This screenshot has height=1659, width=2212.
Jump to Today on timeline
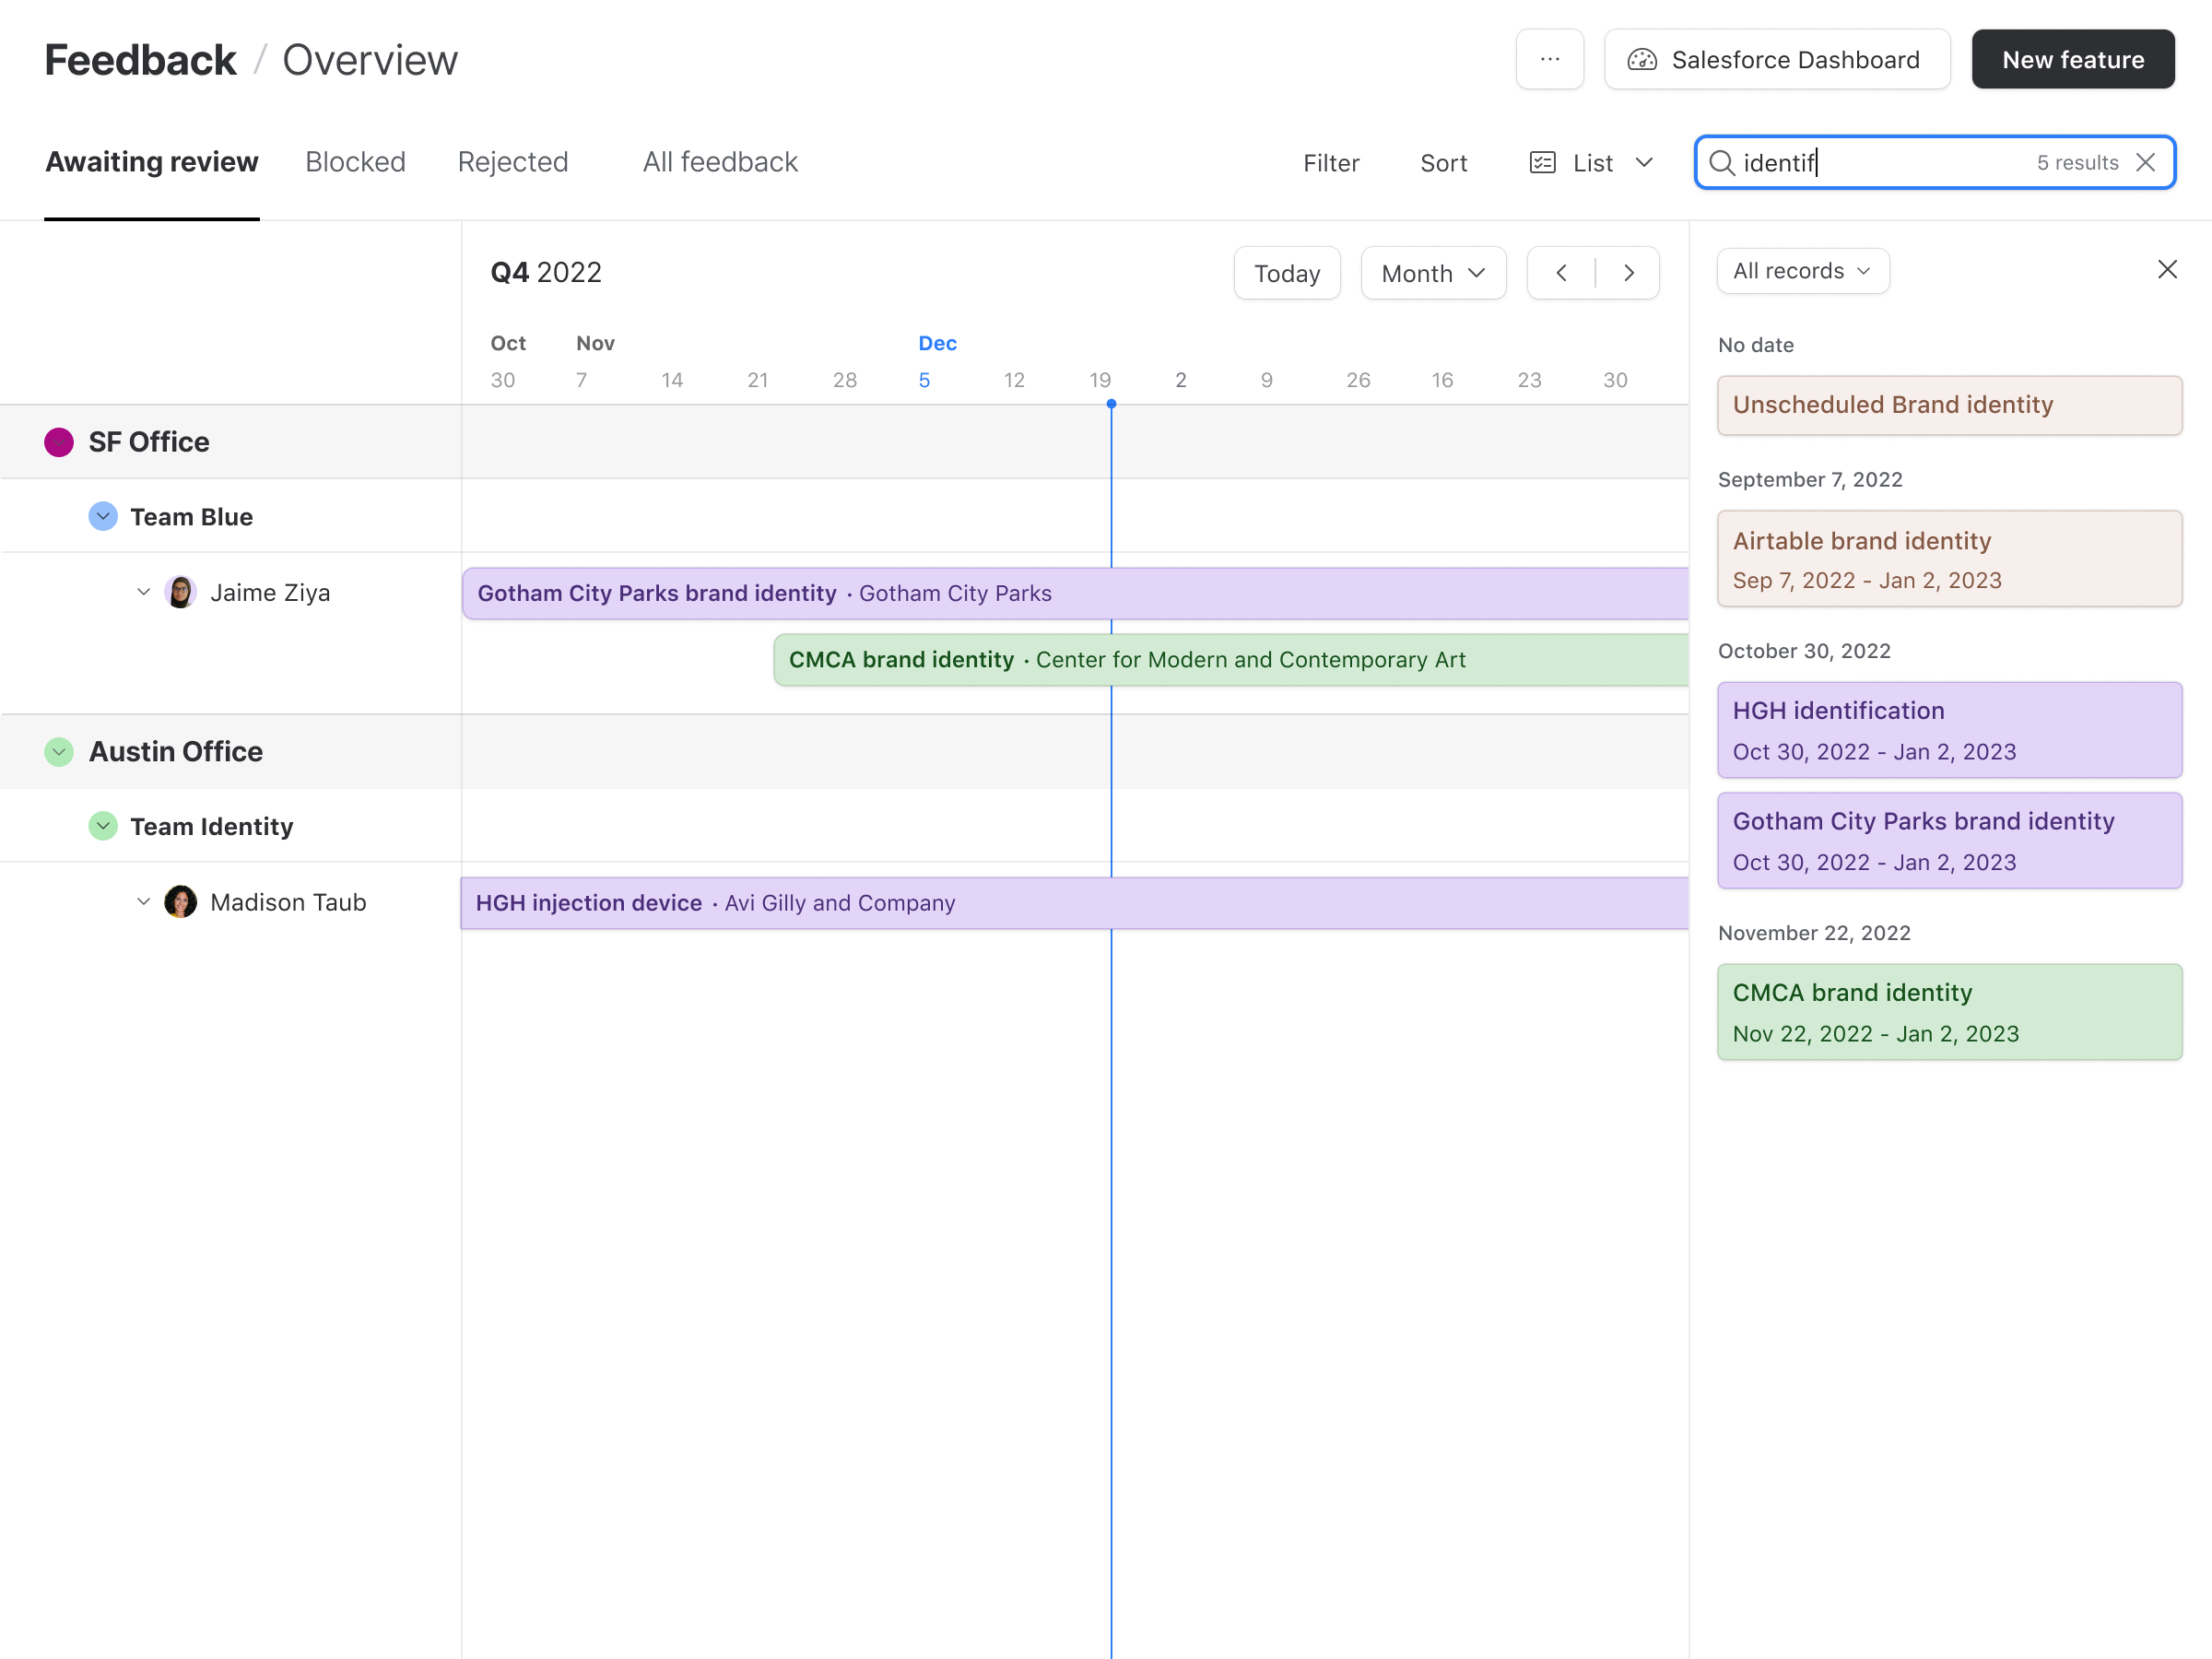pyautogui.click(x=1287, y=273)
